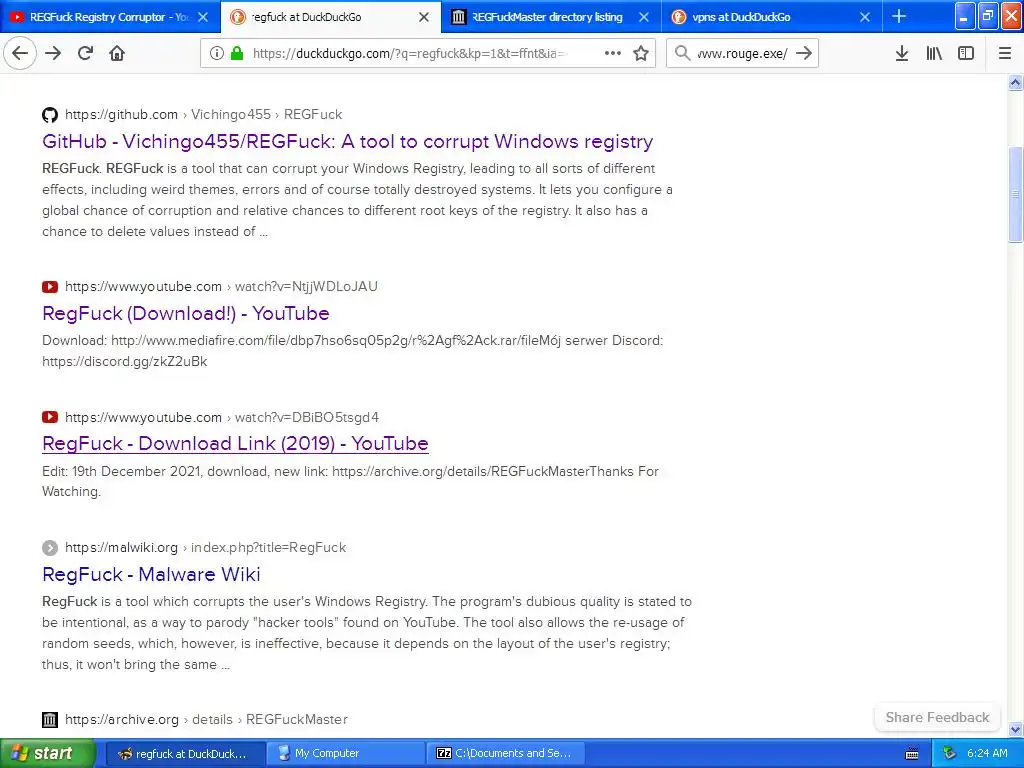
Task: Open the Windows Start button
Action: click(x=48, y=753)
